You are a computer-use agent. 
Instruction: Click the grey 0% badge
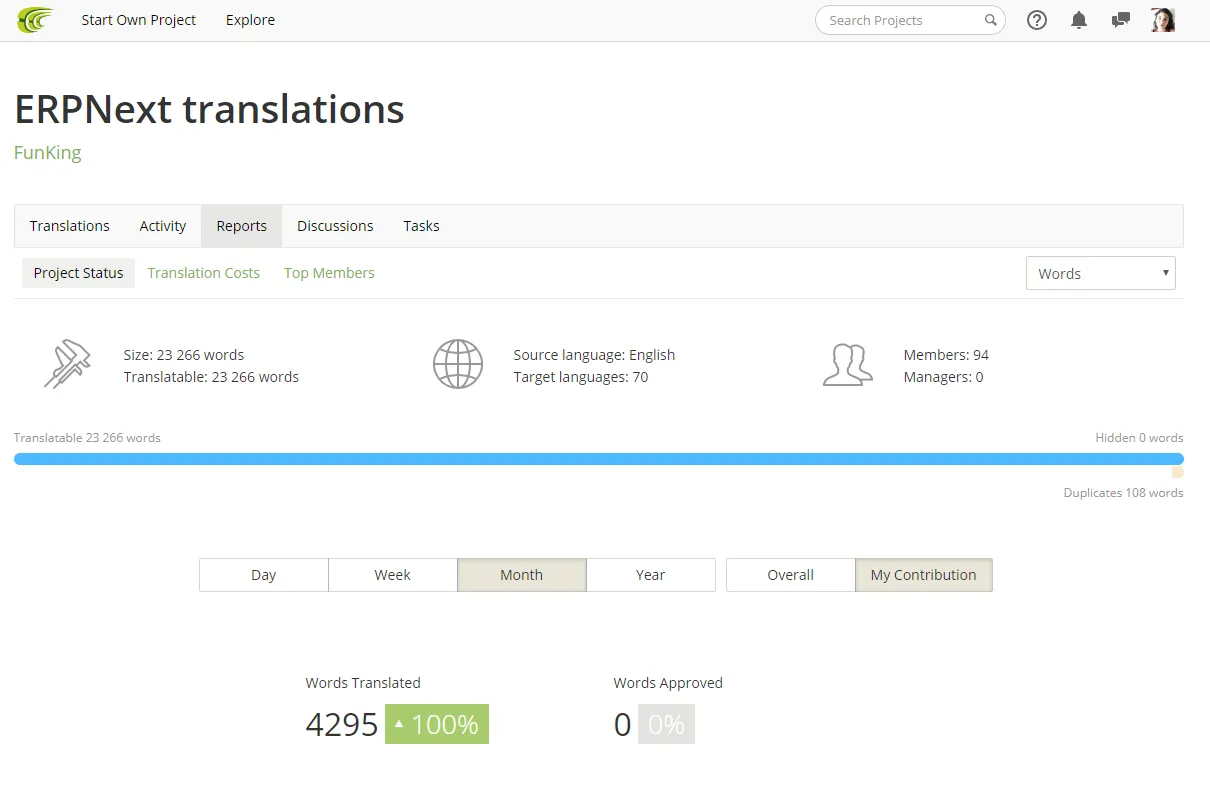pyautogui.click(x=666, y=724)
